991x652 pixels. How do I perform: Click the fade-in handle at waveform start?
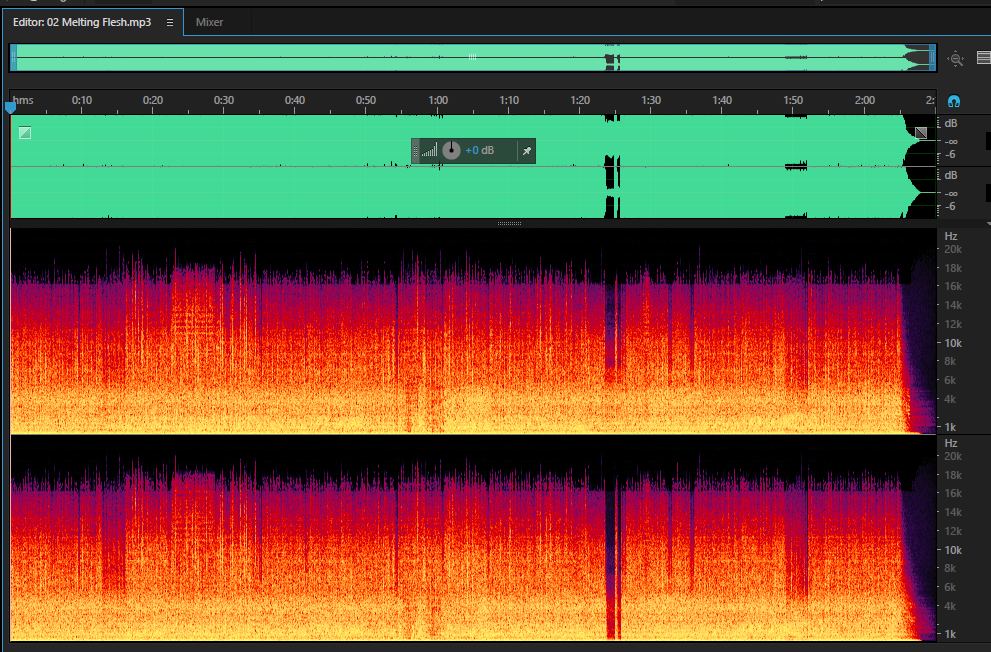point(25,133)
